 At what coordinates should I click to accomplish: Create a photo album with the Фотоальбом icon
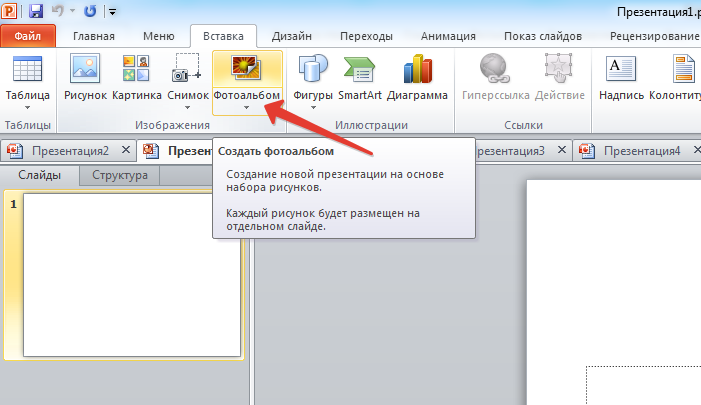point(246,69)
